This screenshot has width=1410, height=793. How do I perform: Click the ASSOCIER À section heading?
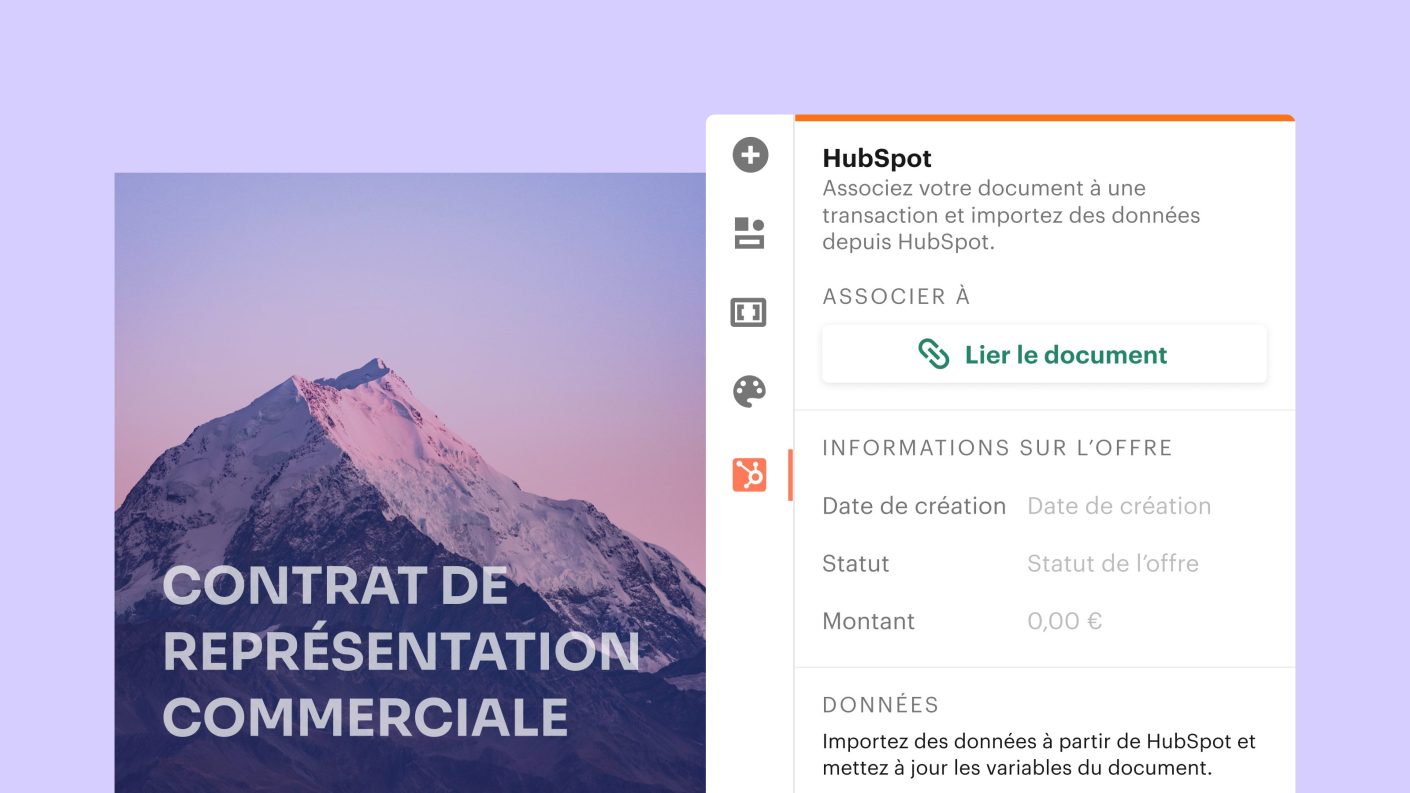tap(896, 297)
